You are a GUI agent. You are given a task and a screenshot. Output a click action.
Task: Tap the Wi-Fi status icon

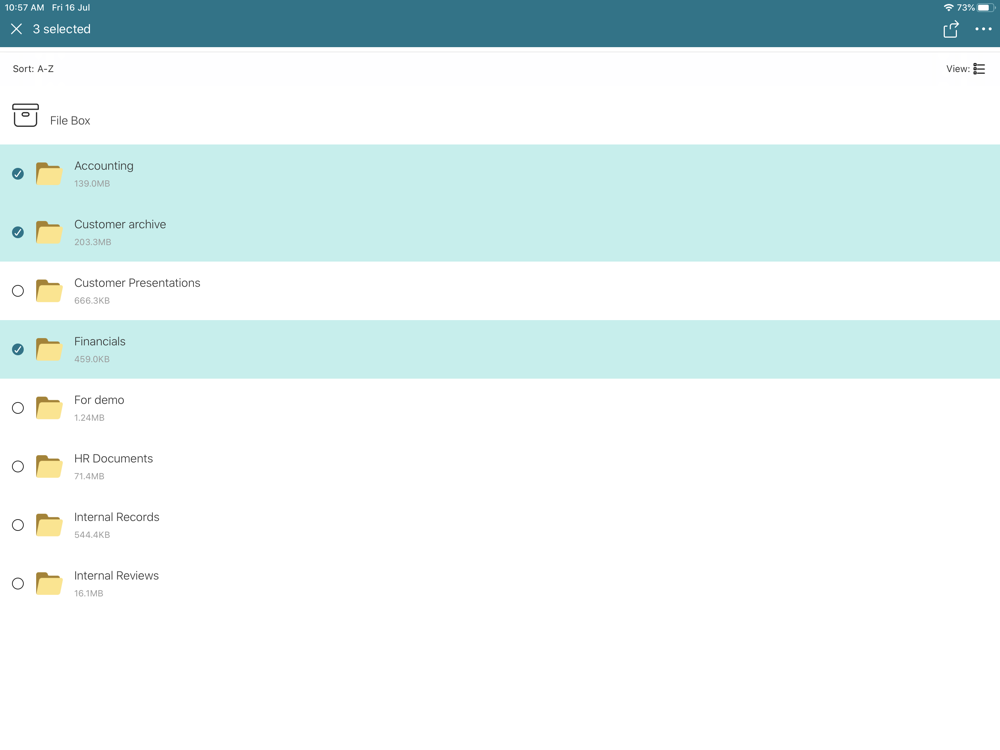pyautogui.click(x=948, y=8)
